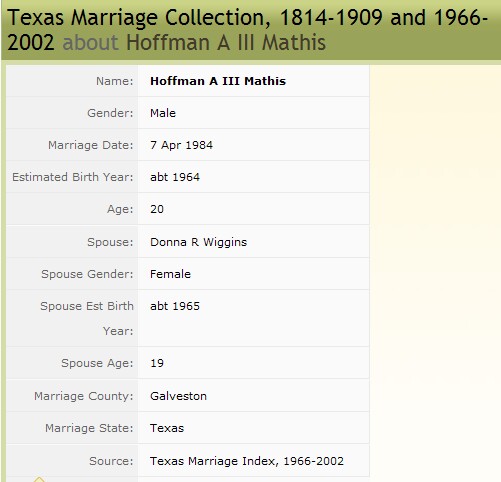This screenshot has height=482, width=501.
Task: Click the Galveston marriage county value
Action: tap(178, 396)
